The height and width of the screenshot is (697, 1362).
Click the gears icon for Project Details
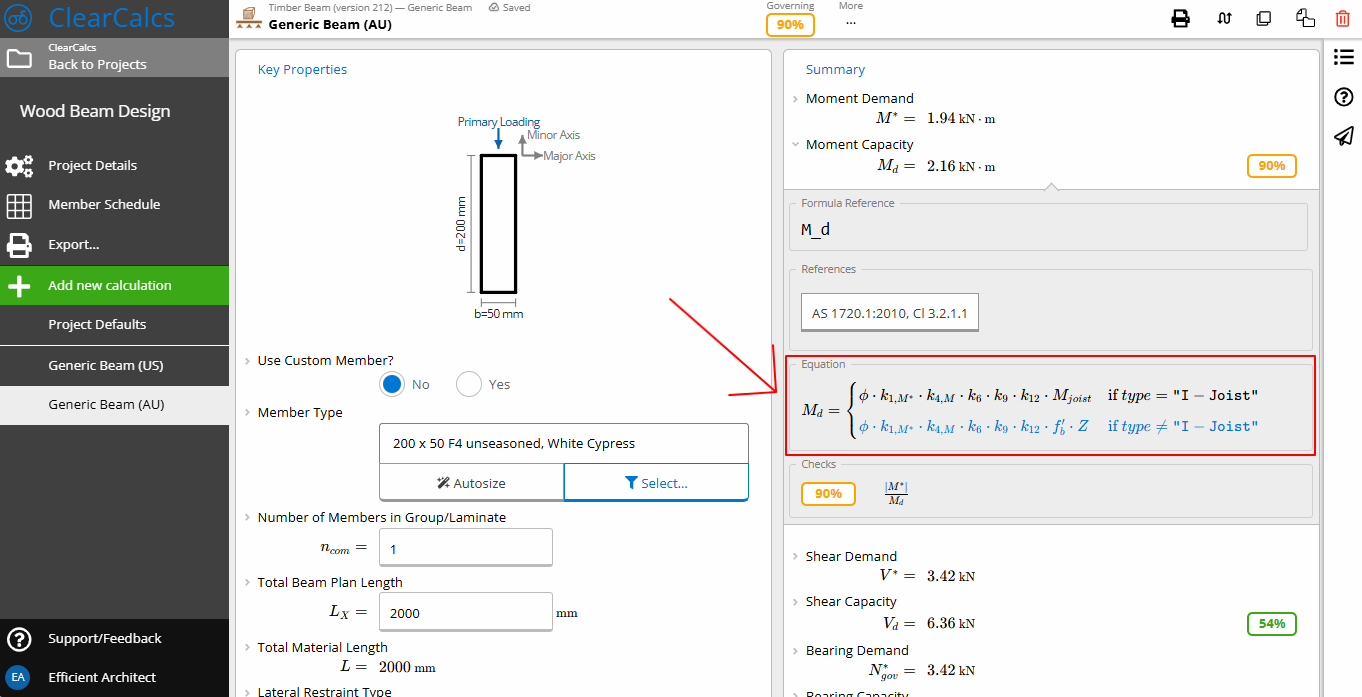(19, 166)
